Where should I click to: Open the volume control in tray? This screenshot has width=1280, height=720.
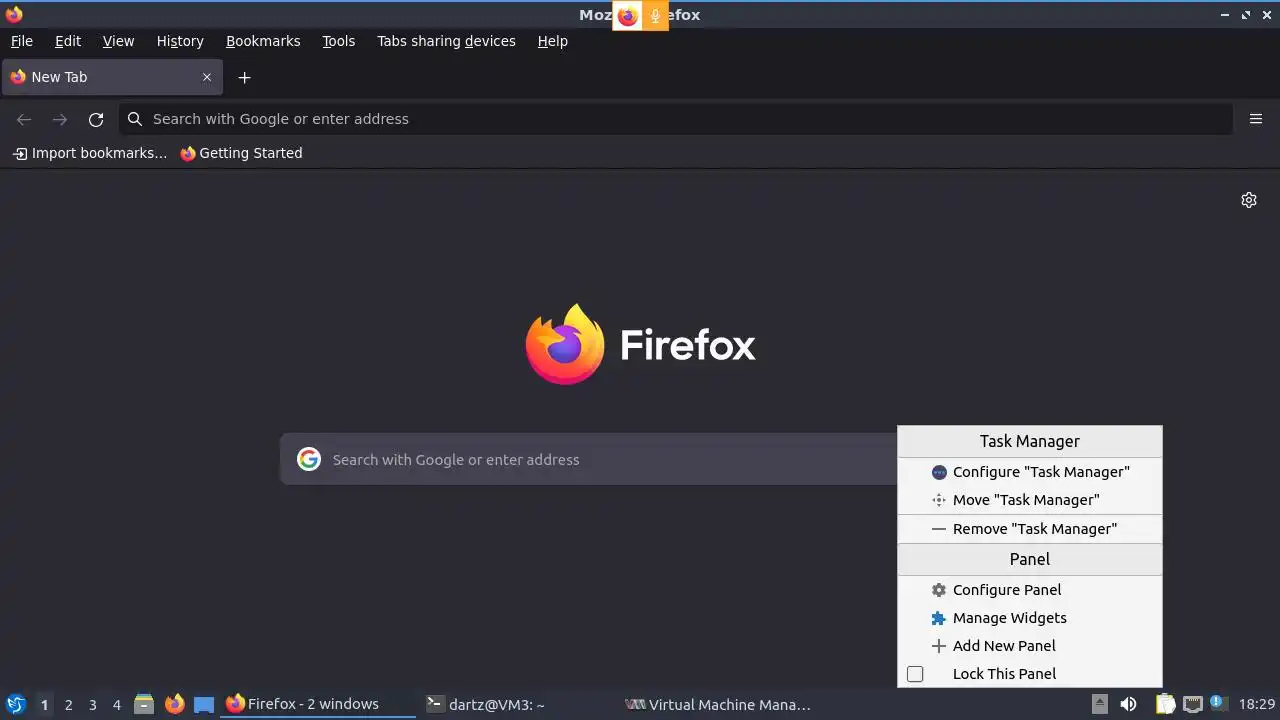tap(1128, 704)
